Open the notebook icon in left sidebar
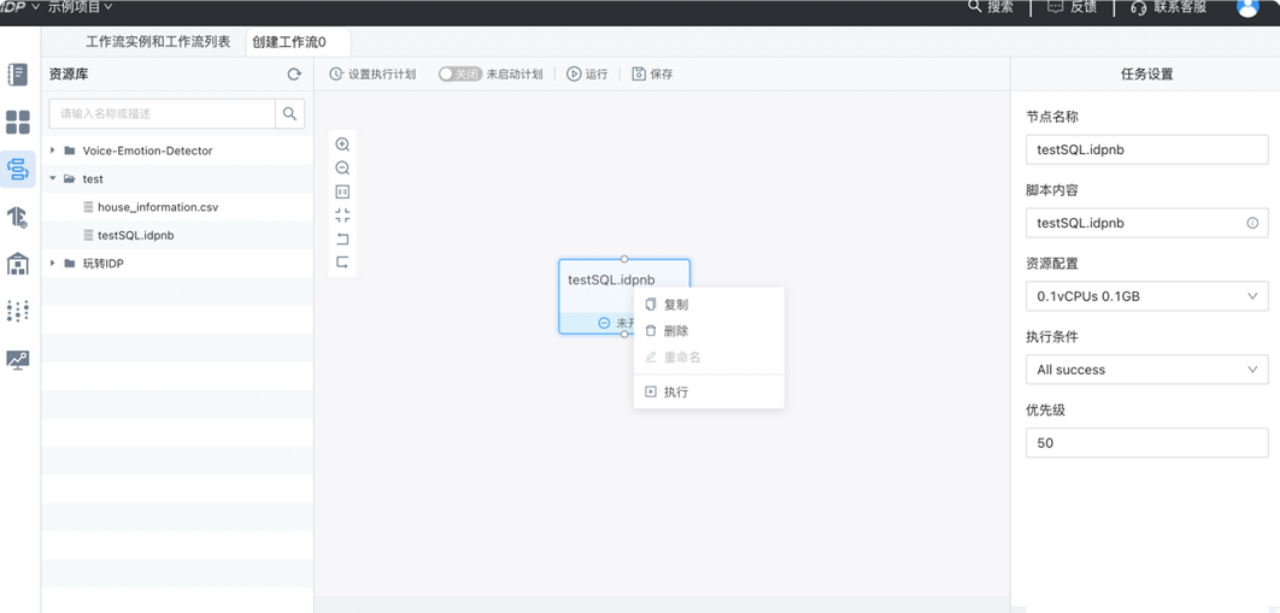 coord(18,74)
